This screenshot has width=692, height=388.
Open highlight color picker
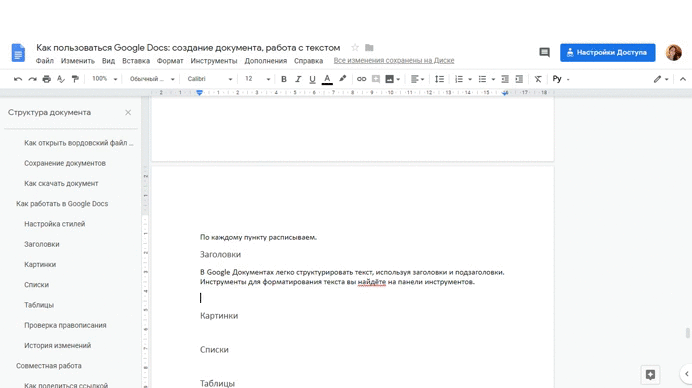pos(342,79)
